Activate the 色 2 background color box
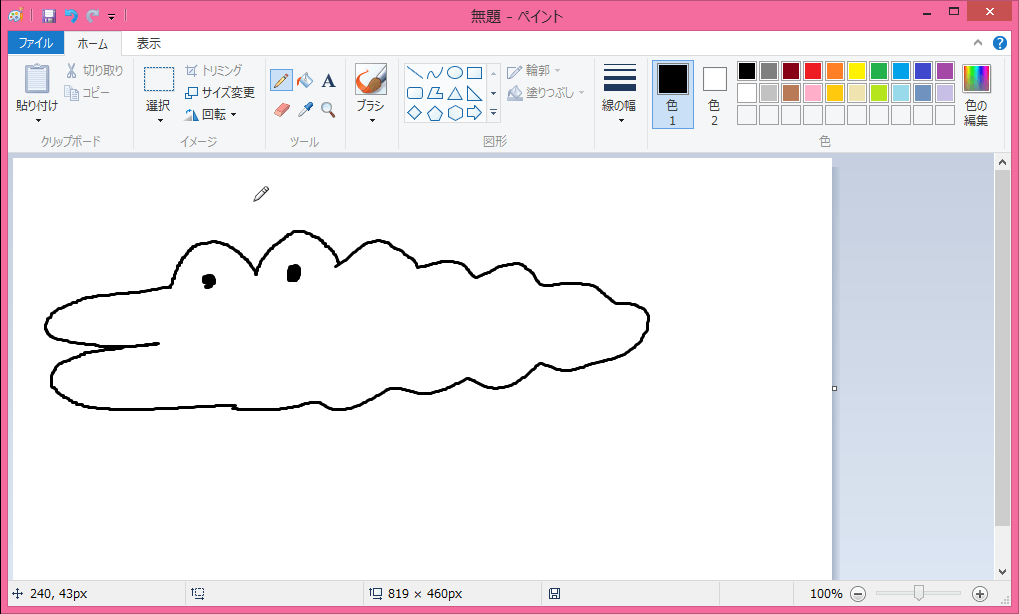This screenshot has width=1019, height=614. [x=714, y=95]
